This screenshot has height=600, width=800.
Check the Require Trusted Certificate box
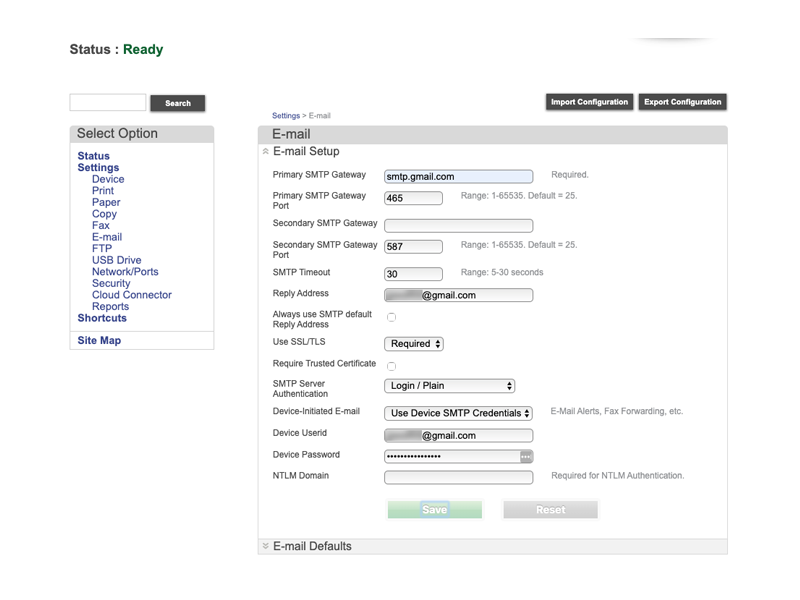(391, 367)
